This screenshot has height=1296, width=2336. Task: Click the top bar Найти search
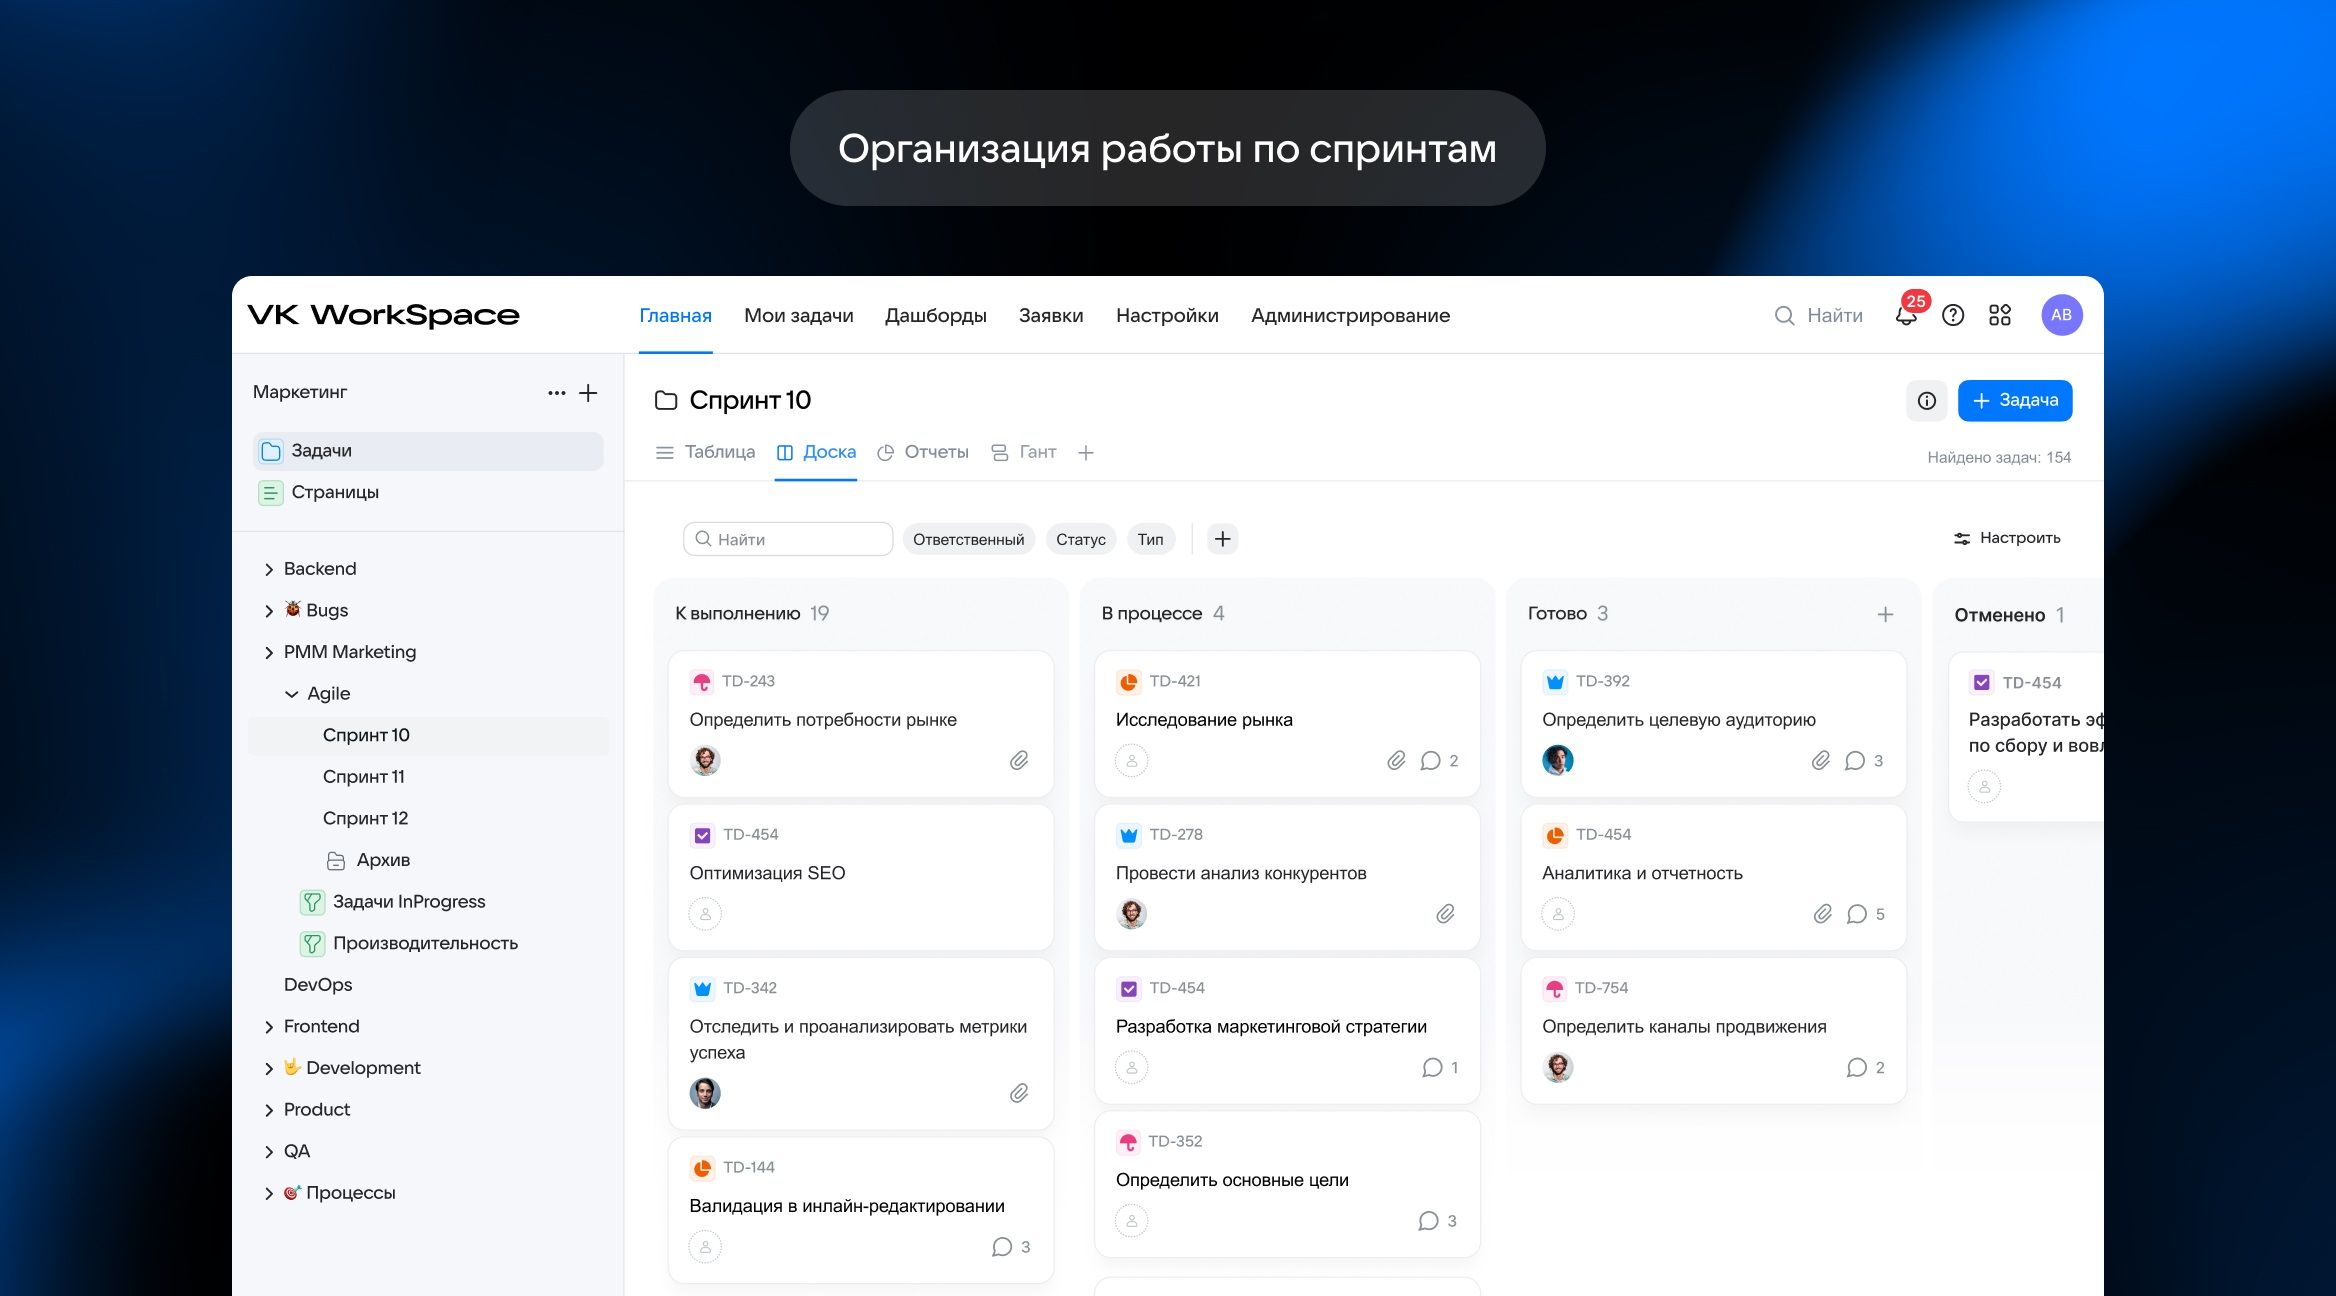1819,316
